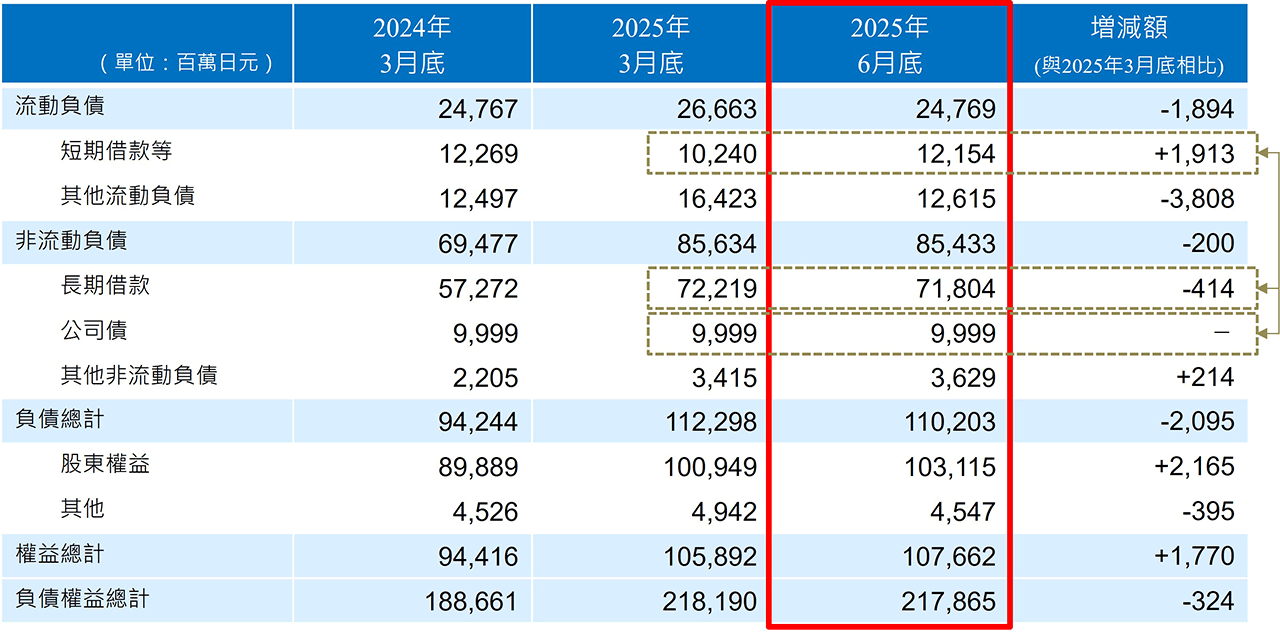Screen dimensions: 1280x633
Task: Click the value 105,892
Action: (711, 557)
